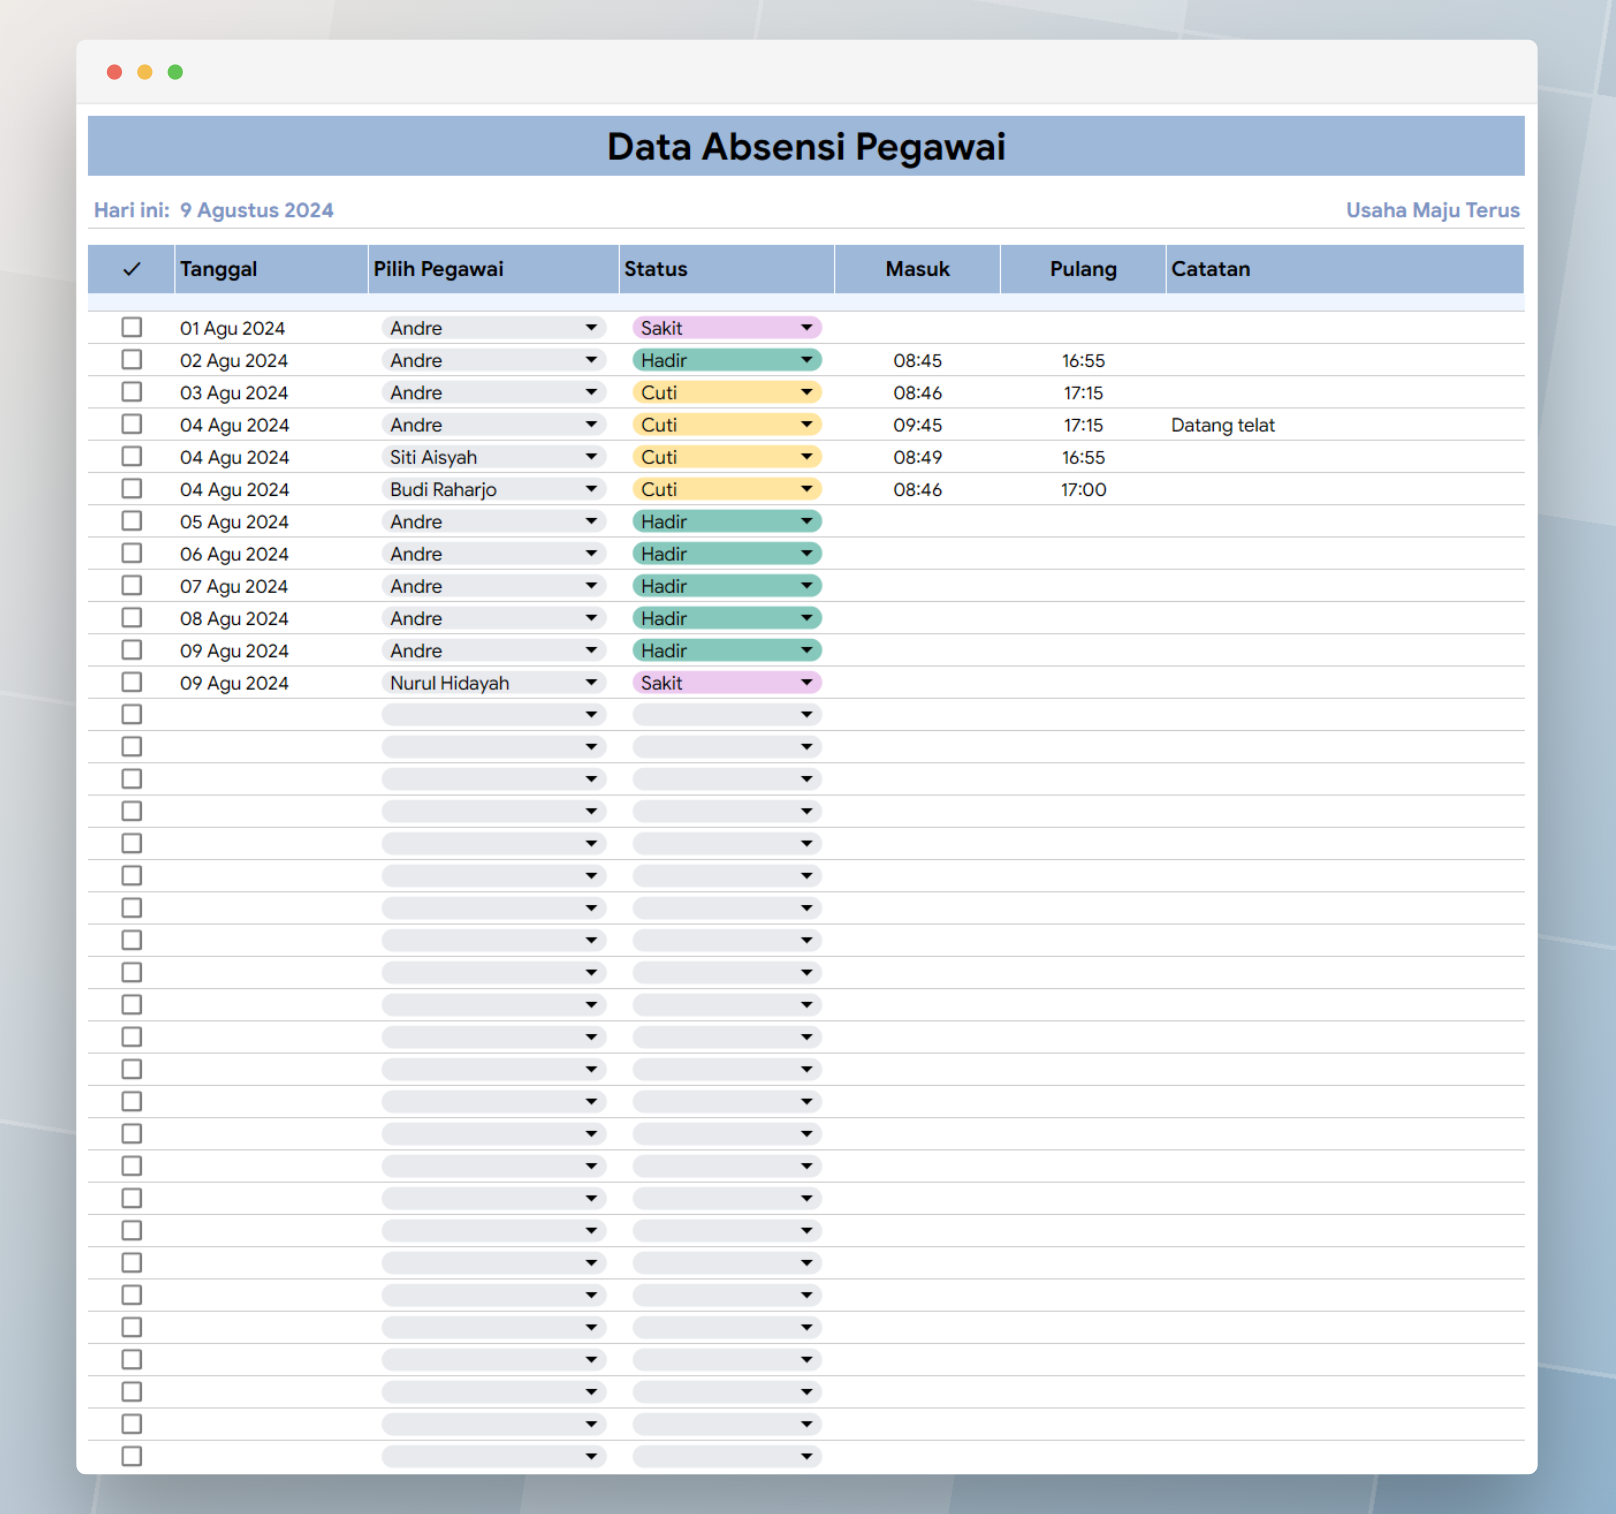The width and height of the screenshot is (1616, 1514).
Task: Open the Andre dropdown on 05 Agu 2024
Action: (x=494, y=521)
